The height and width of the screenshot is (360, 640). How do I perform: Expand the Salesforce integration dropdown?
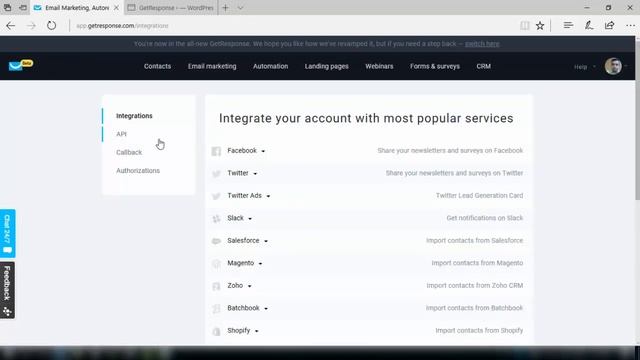click(x=266, y=241)
